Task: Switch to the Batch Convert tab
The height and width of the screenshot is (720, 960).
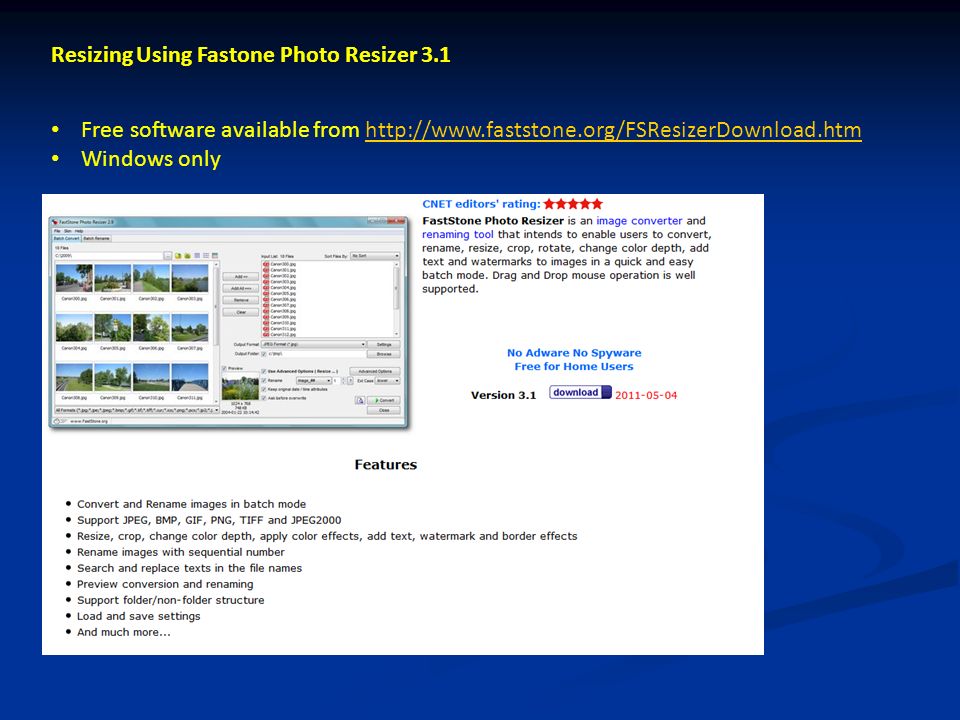Action: pyautogui.click(x=67, y=238)
